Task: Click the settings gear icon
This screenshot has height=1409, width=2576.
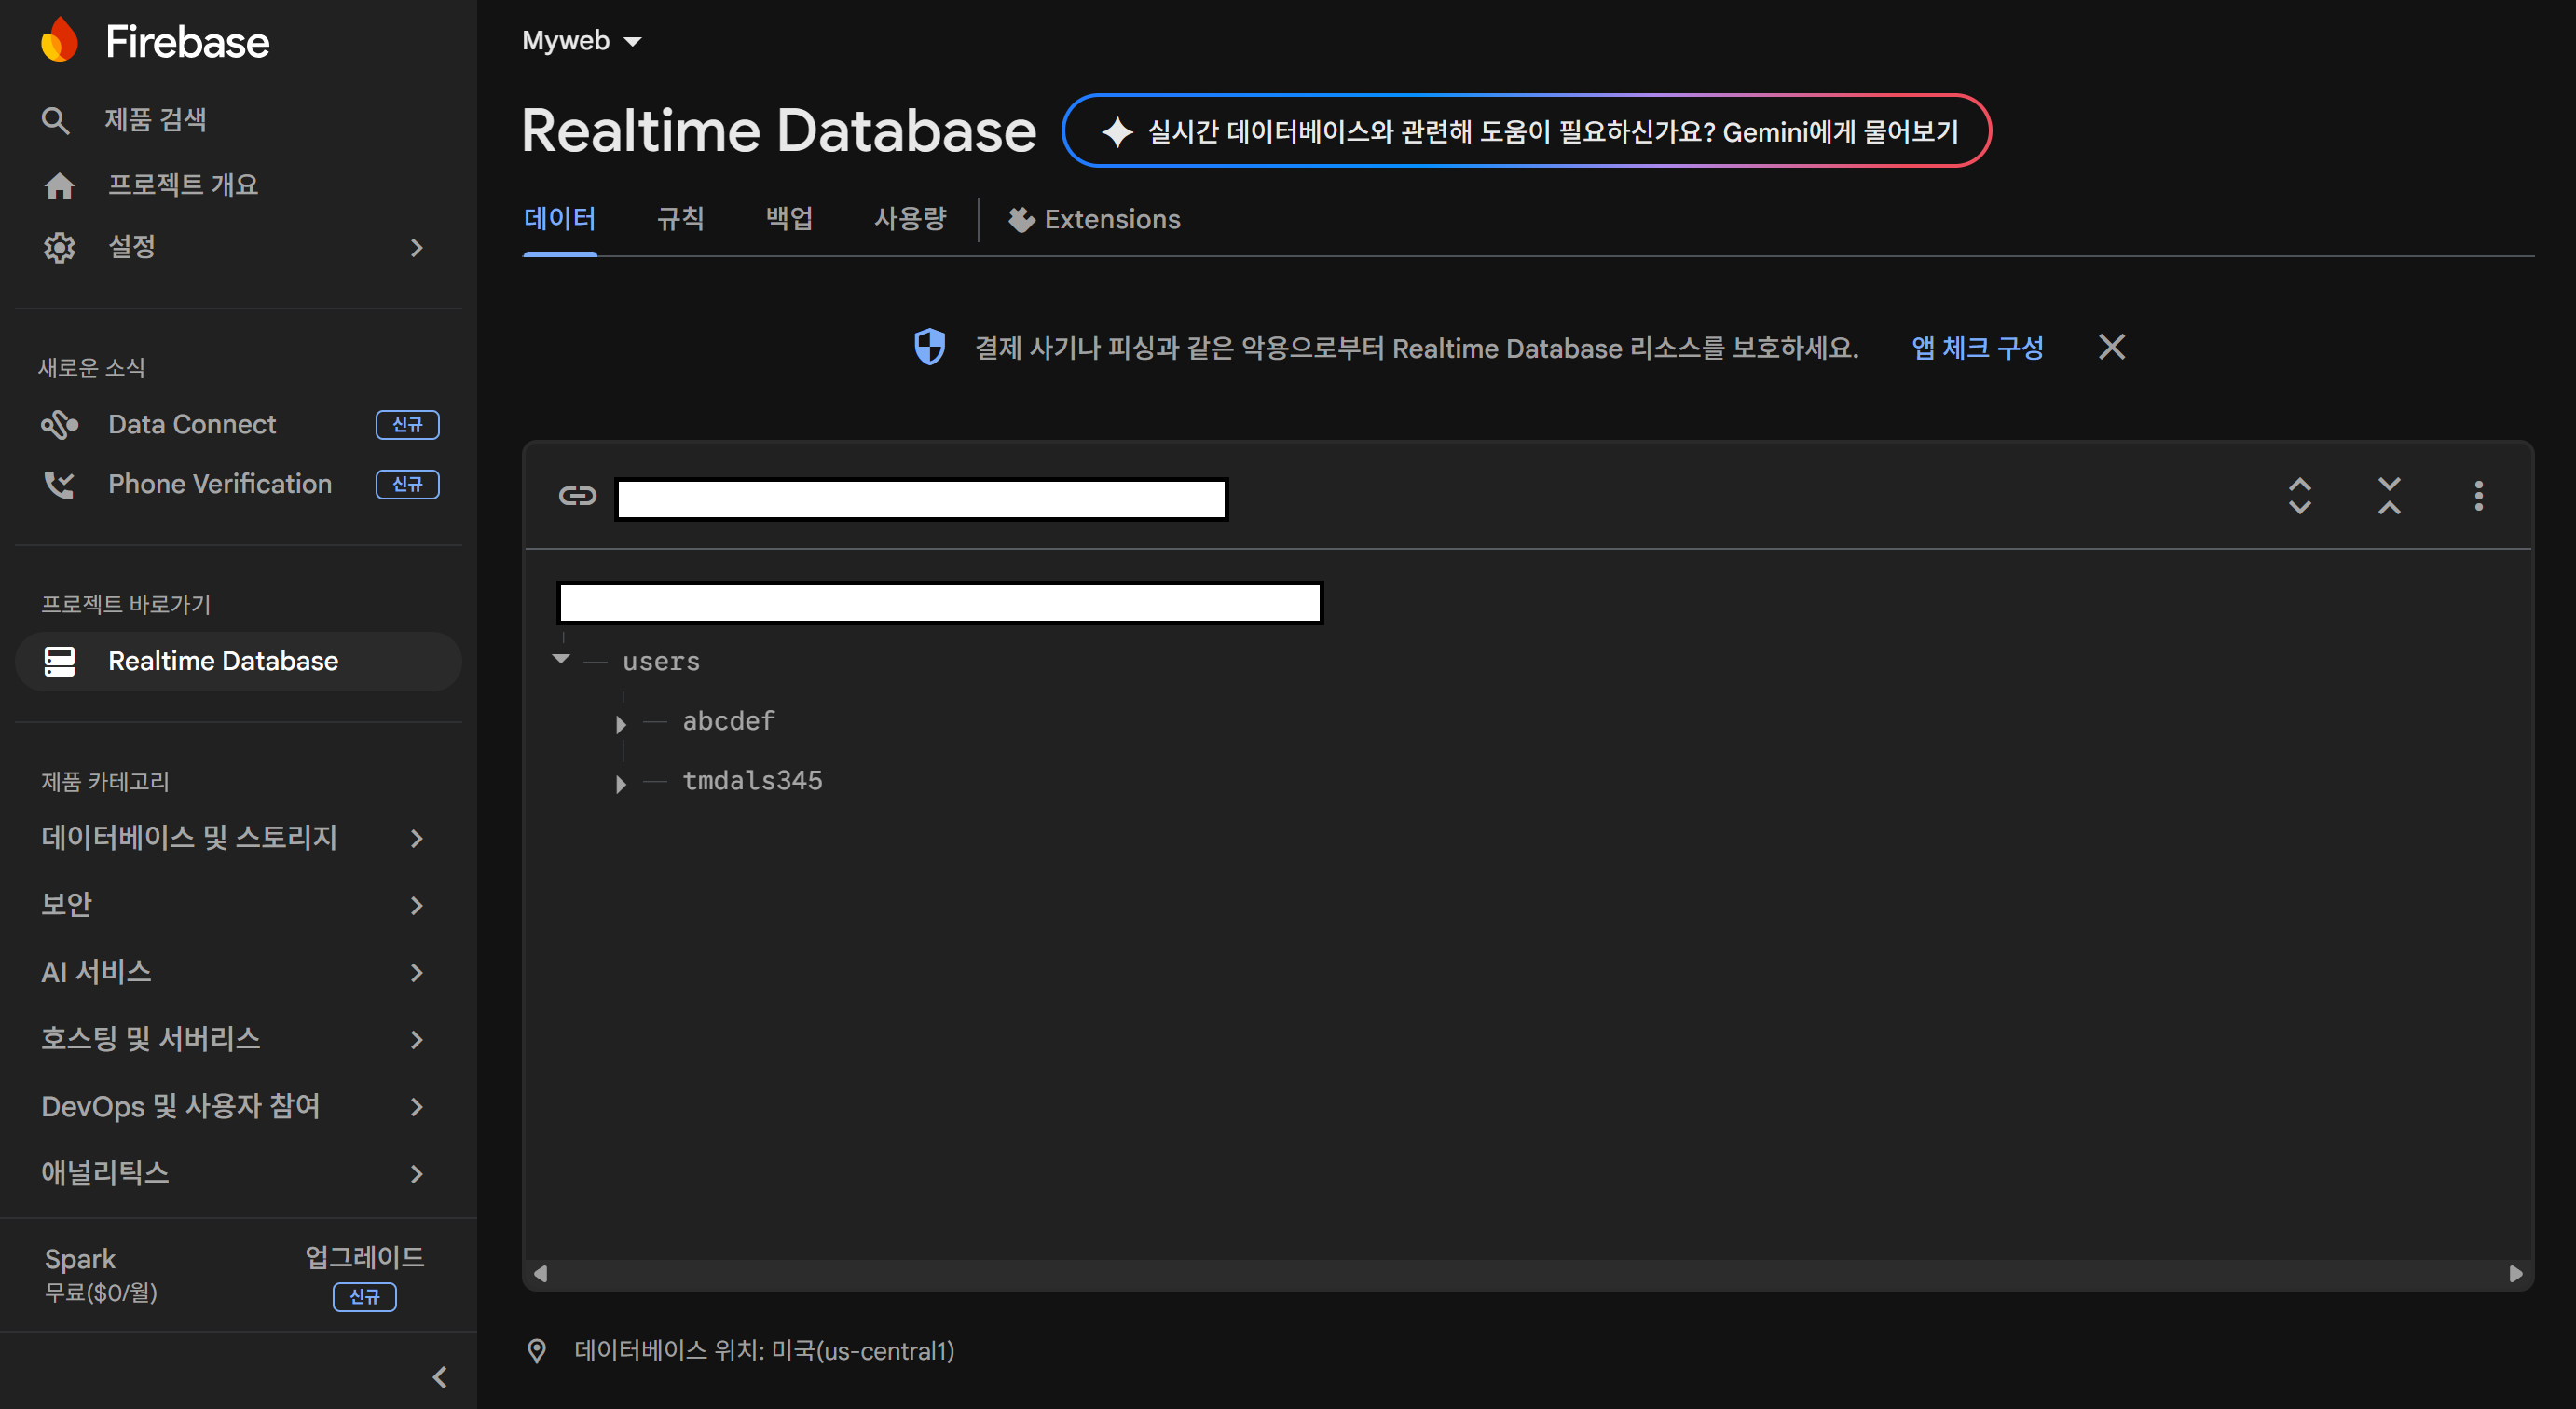Action: coord(59,247)
